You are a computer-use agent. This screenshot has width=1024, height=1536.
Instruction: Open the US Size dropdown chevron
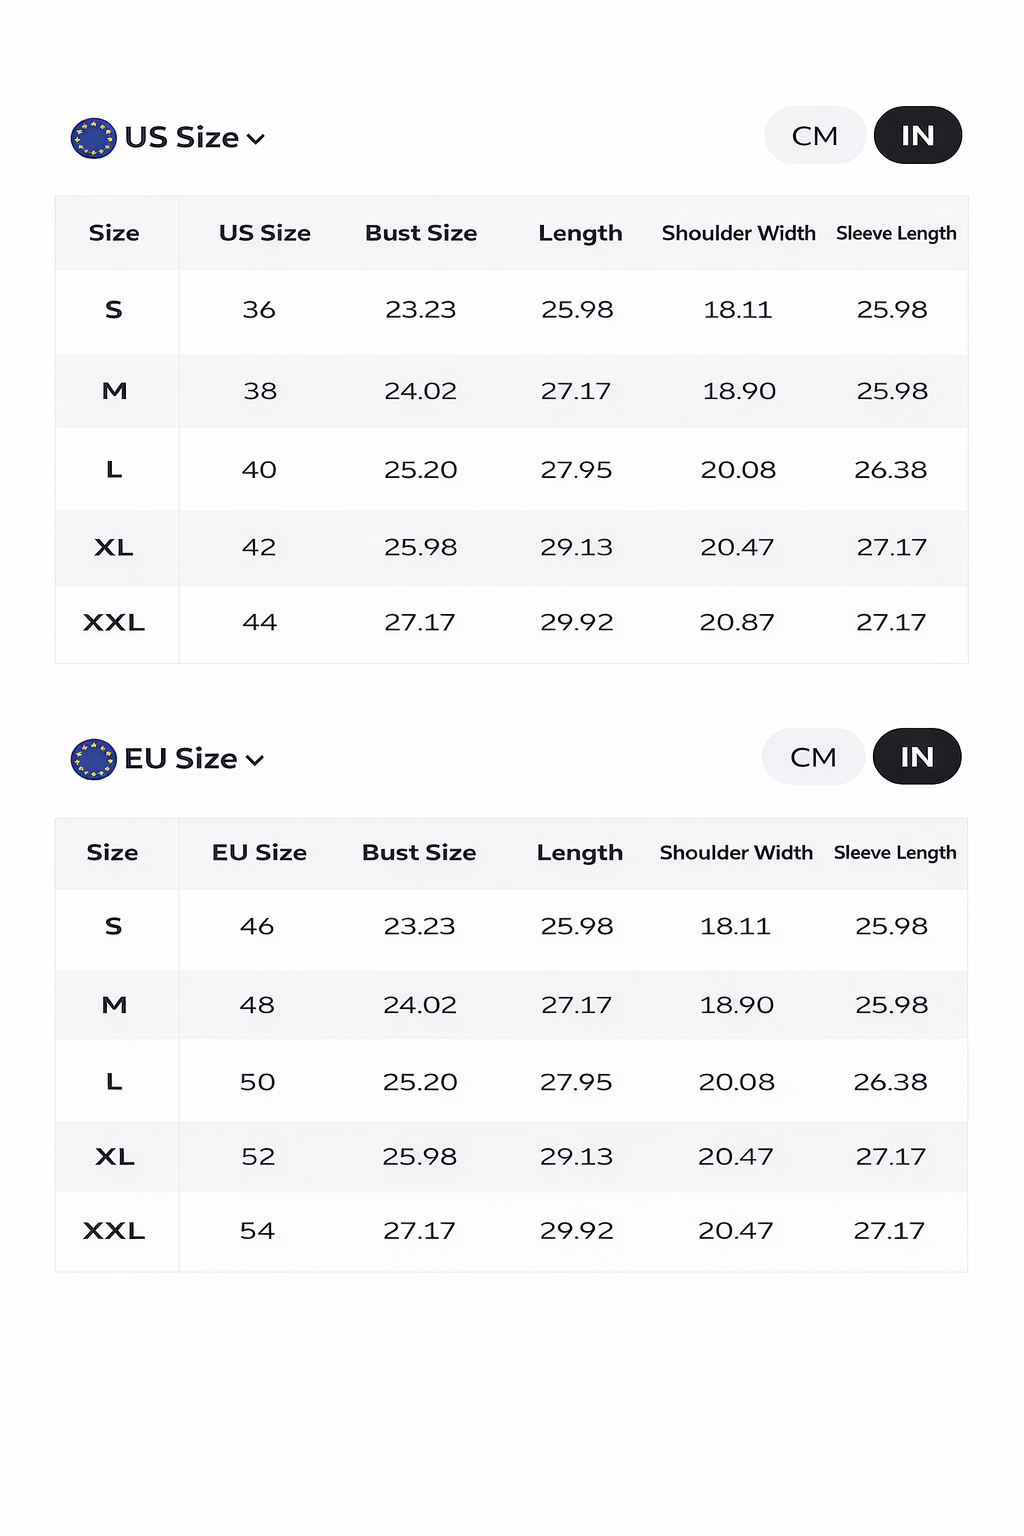click(256, 139)
